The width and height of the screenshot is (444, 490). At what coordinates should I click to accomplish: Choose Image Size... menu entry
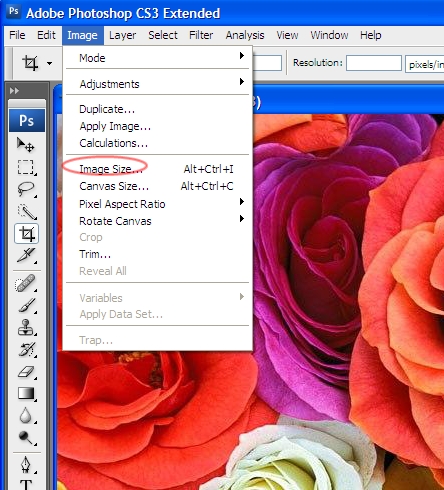pos(157,169)
